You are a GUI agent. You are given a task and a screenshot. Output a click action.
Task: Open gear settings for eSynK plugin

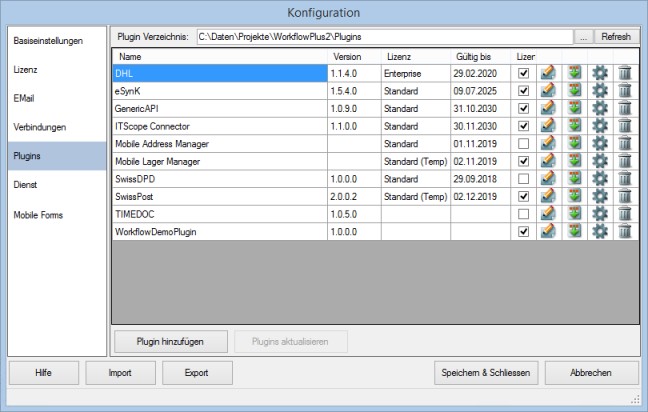pos(600,90)
